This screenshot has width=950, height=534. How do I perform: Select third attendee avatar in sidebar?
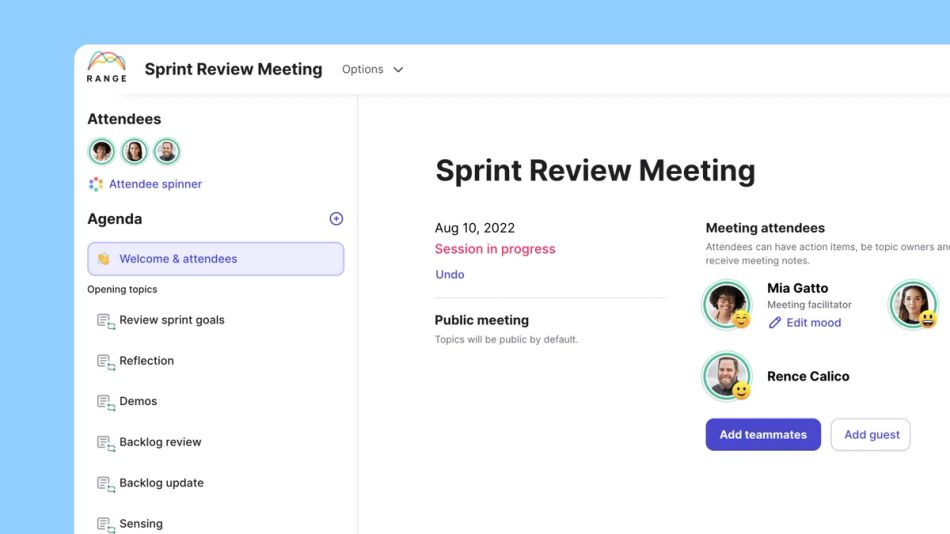[x=167, y=151]
